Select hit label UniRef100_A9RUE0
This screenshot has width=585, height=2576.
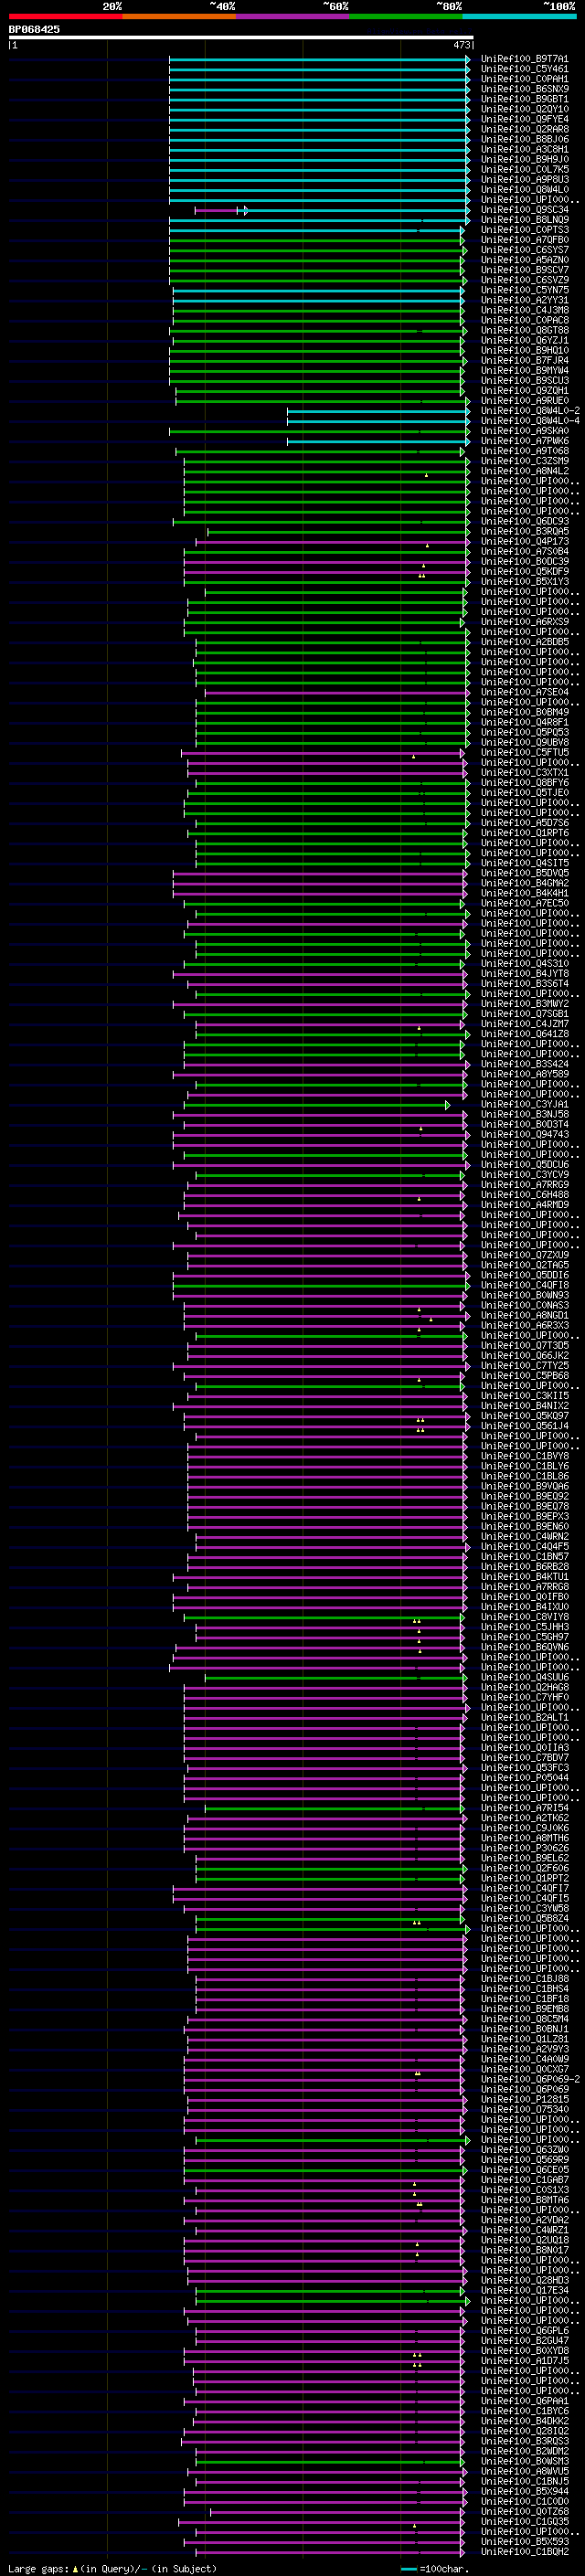(x=524, y=401)
